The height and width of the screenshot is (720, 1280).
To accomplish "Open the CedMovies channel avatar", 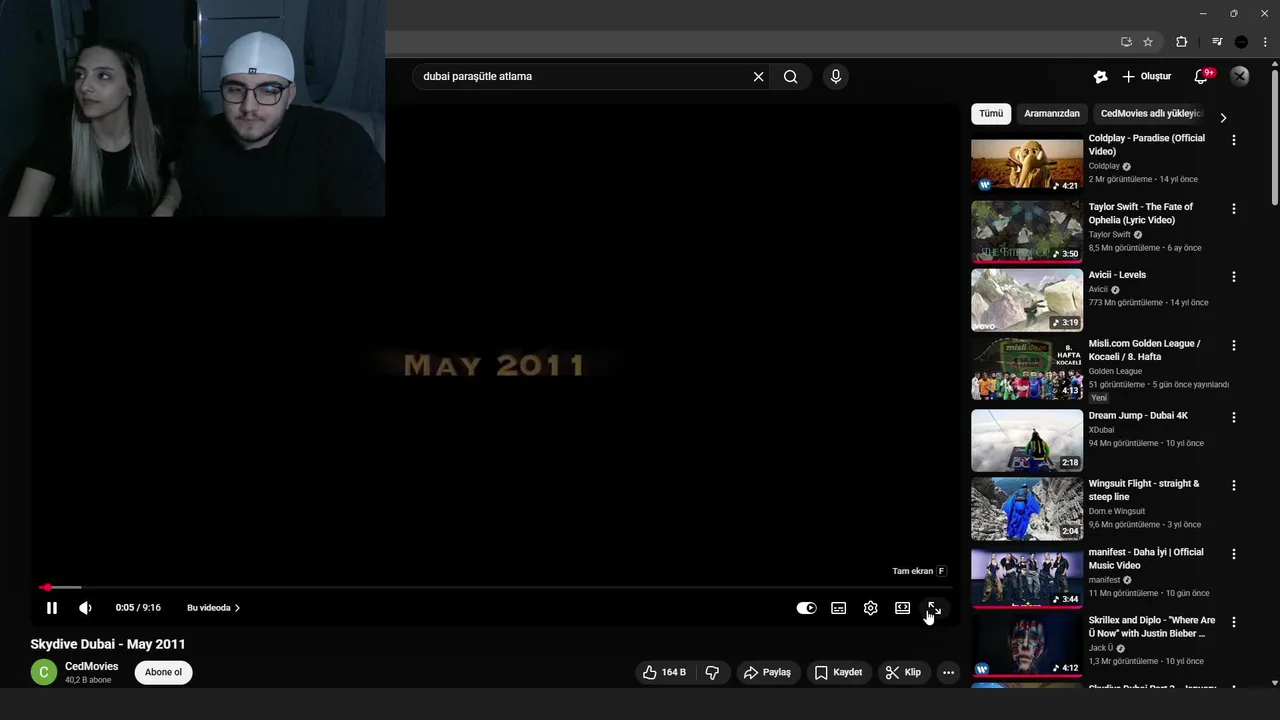I will pyautogui.click(x=43, y=672).
